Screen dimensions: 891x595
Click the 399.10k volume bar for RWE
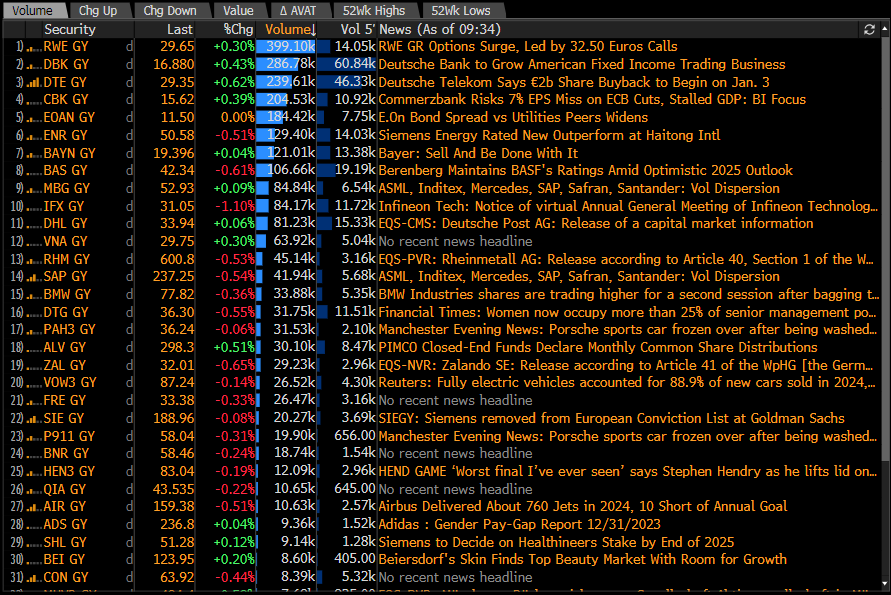(286, 47)
